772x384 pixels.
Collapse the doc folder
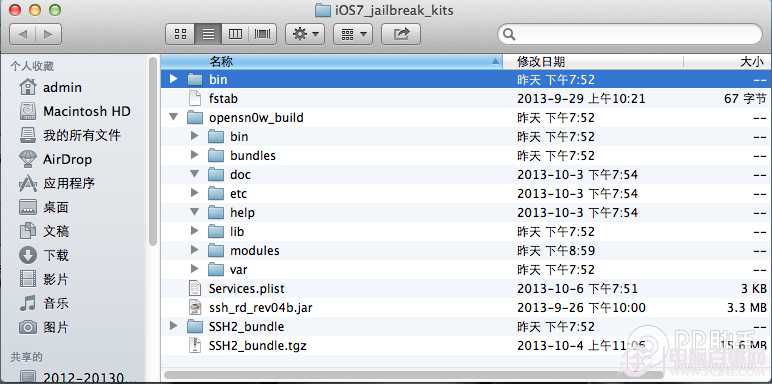194,174
